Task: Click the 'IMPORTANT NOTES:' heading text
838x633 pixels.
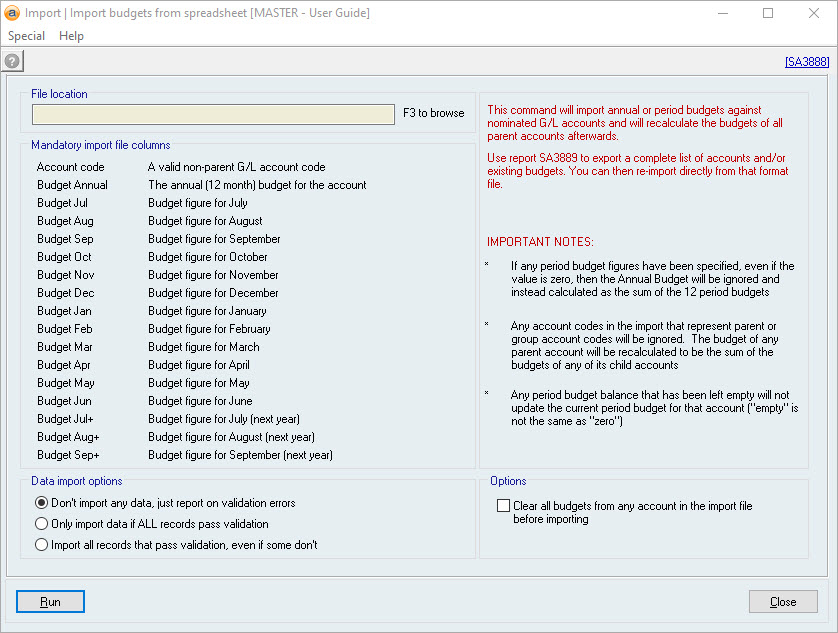Action: pyautogui.click(x=539, y=243)
